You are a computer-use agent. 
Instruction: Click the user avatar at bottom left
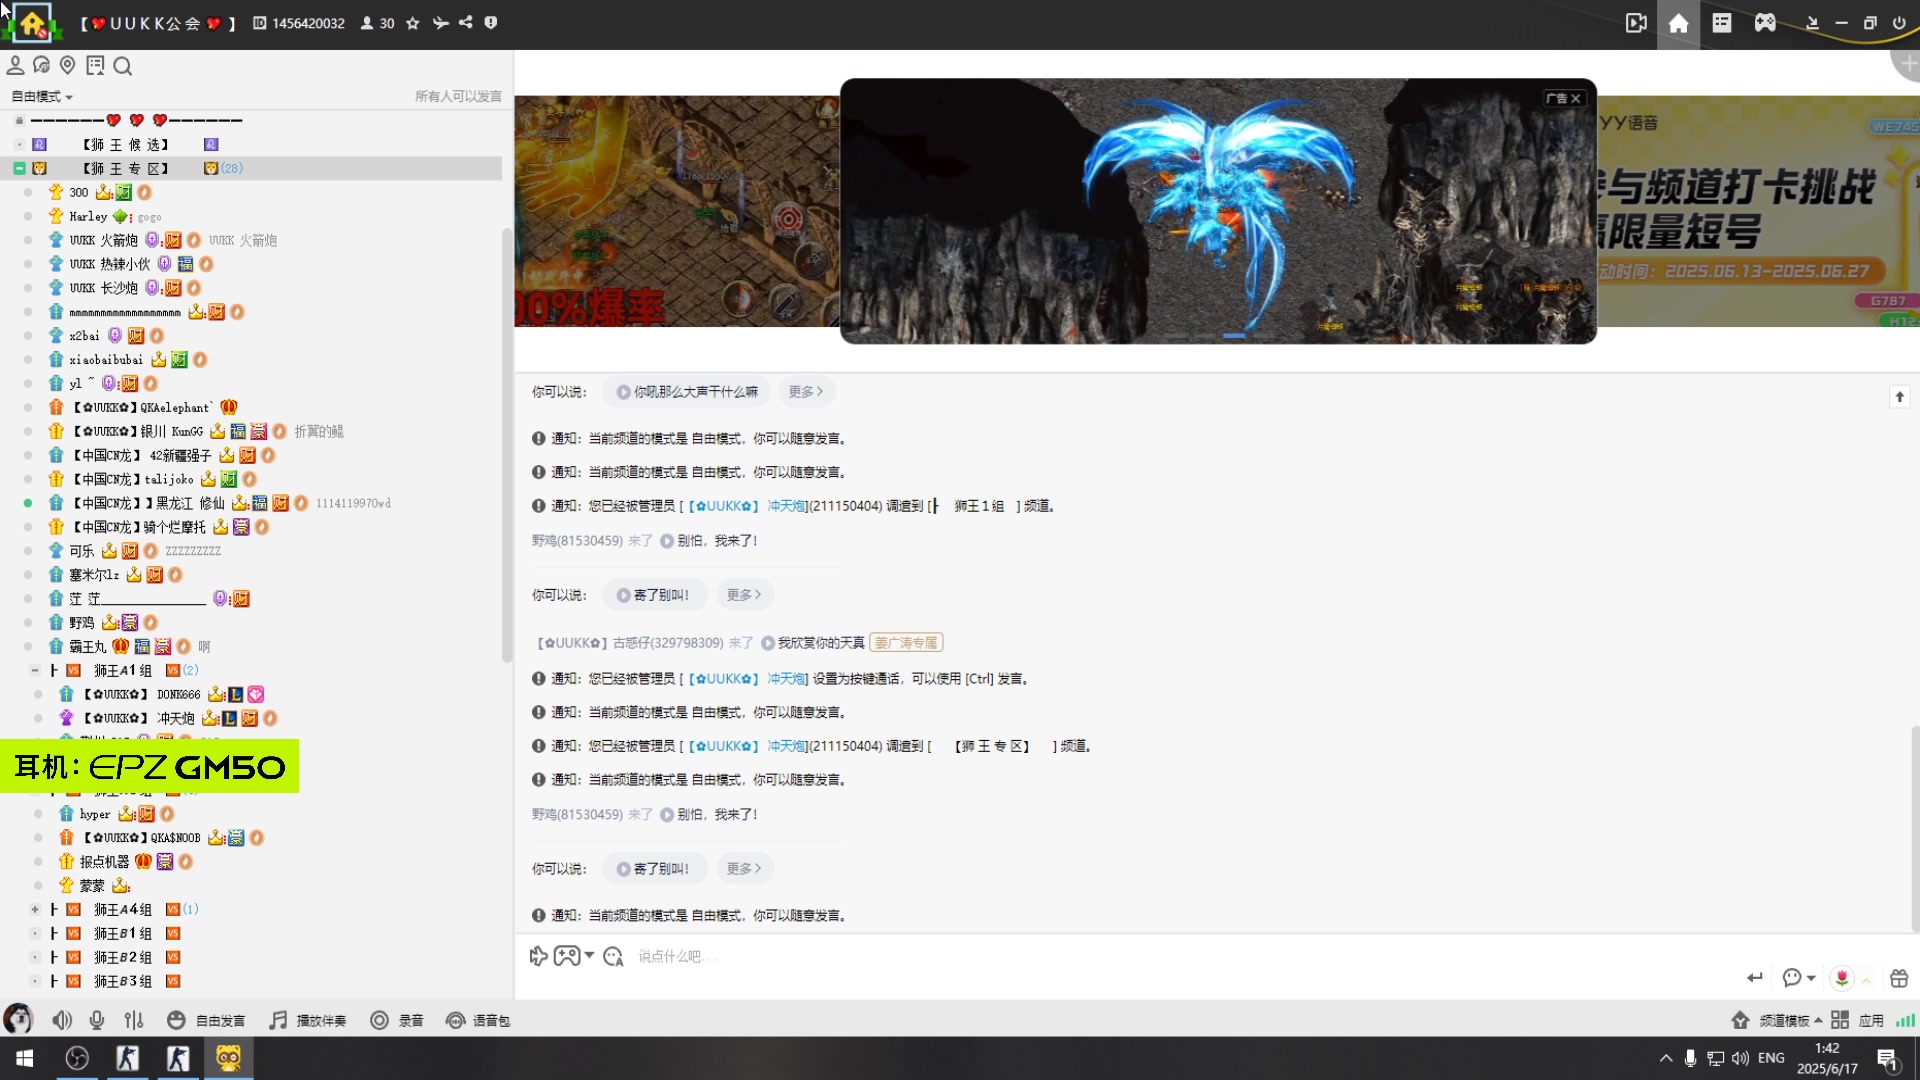pos(18,1019)
